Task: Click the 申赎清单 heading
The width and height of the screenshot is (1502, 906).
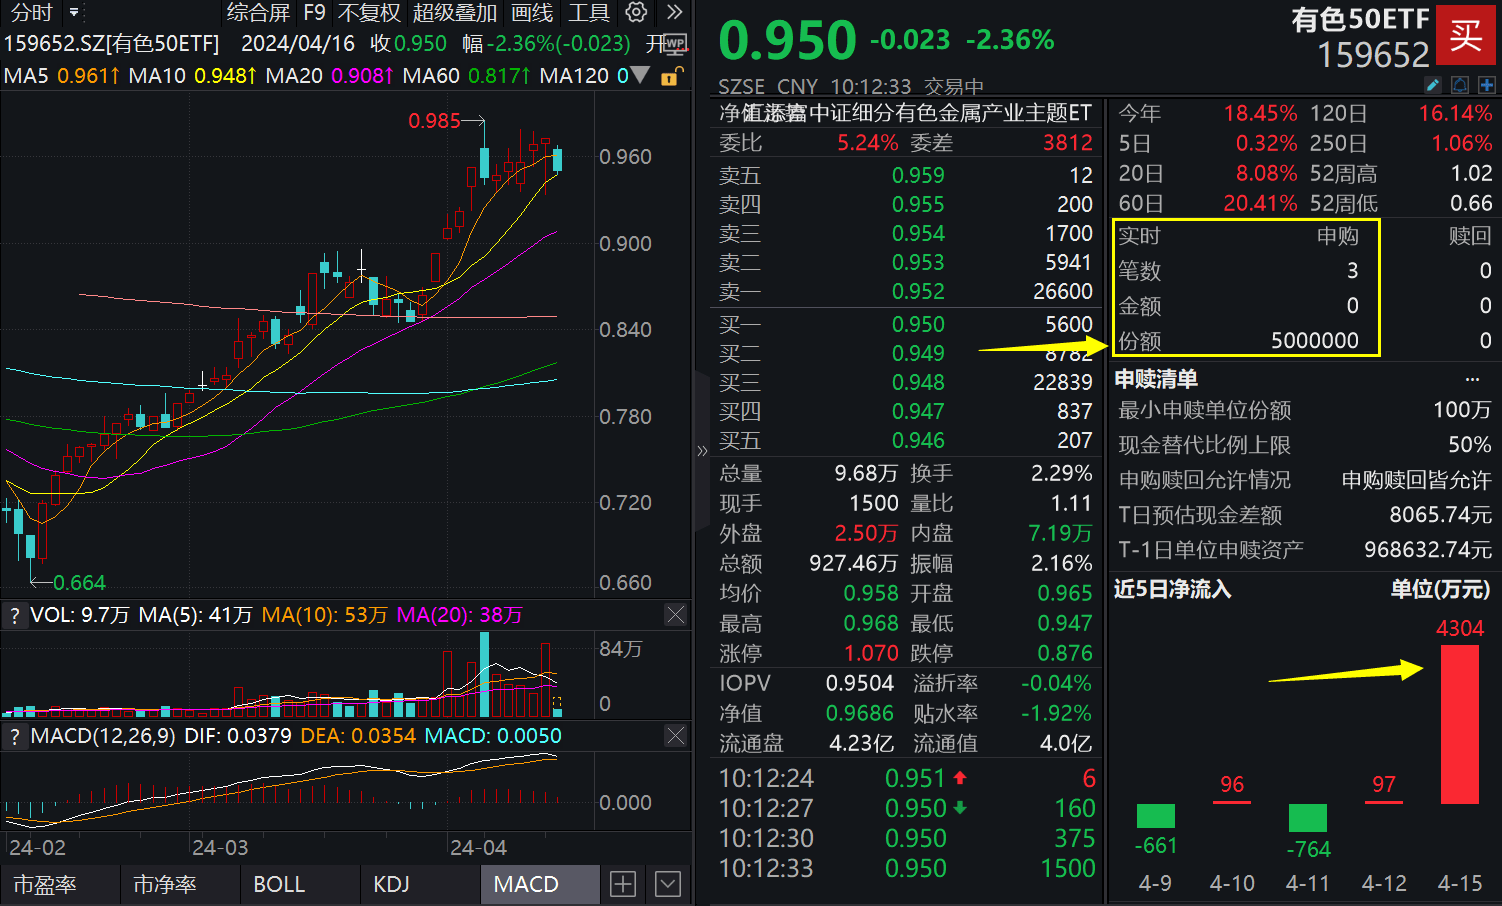Action: [x=1156, y=379]
